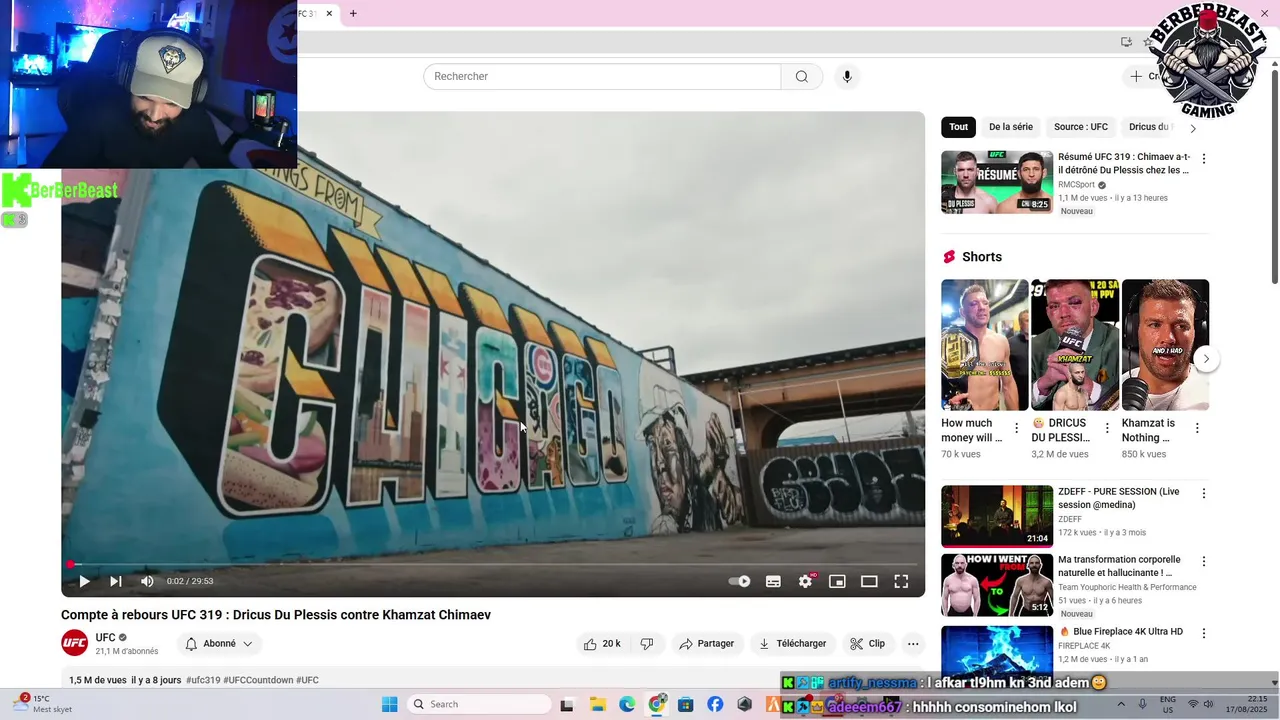Open the Task View taskbar icon
This screenshot has height=720, width=1280.
pos(567,704)
